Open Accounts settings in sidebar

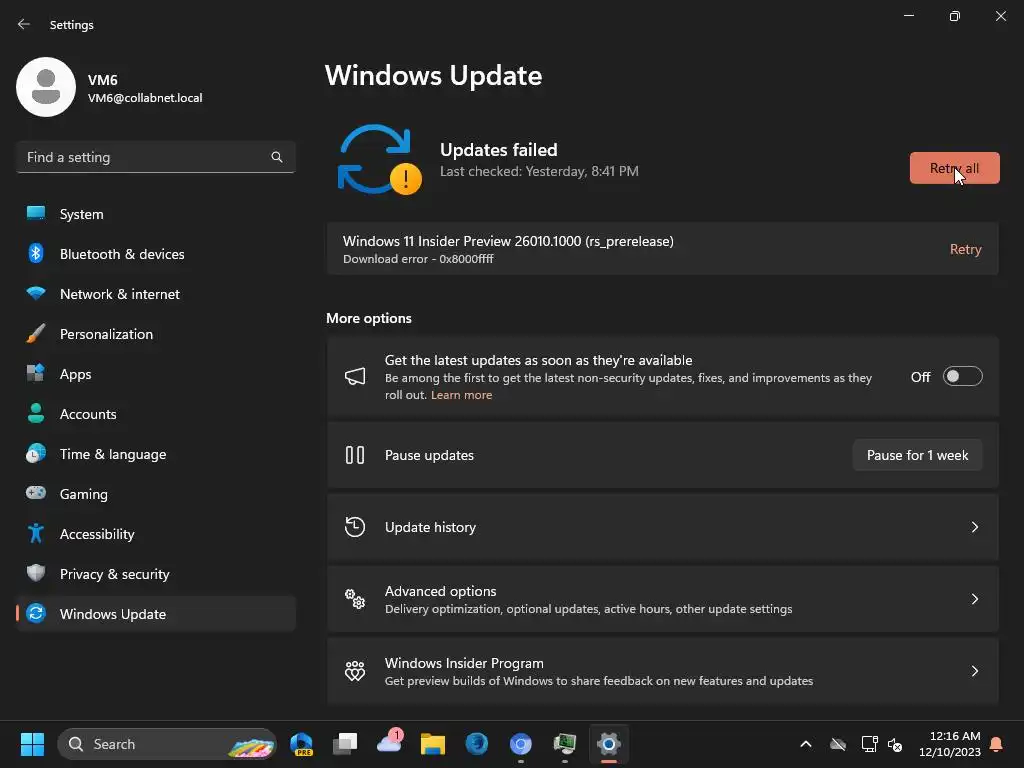click(155, 414)
